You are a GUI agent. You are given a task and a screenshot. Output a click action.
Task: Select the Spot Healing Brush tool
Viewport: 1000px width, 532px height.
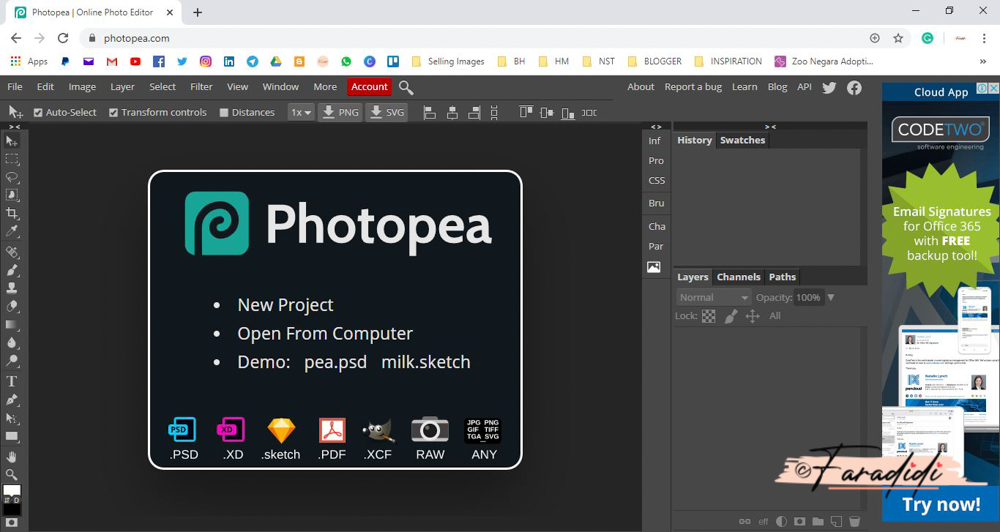[x=11, y=252]
